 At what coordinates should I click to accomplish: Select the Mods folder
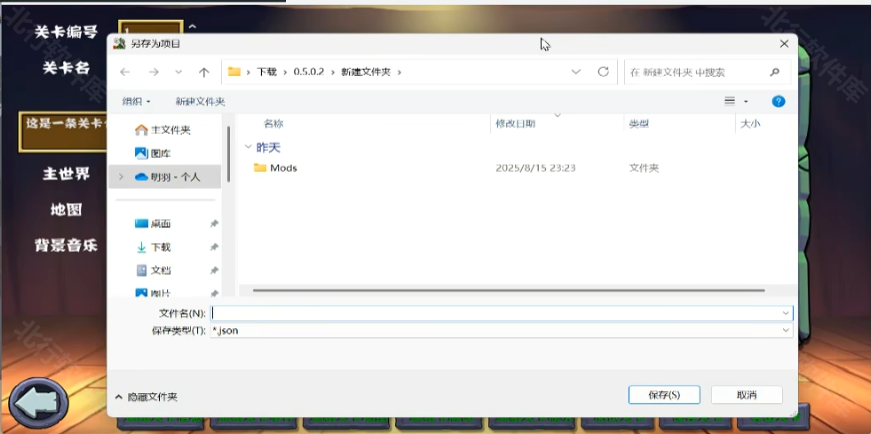(283, 168)
